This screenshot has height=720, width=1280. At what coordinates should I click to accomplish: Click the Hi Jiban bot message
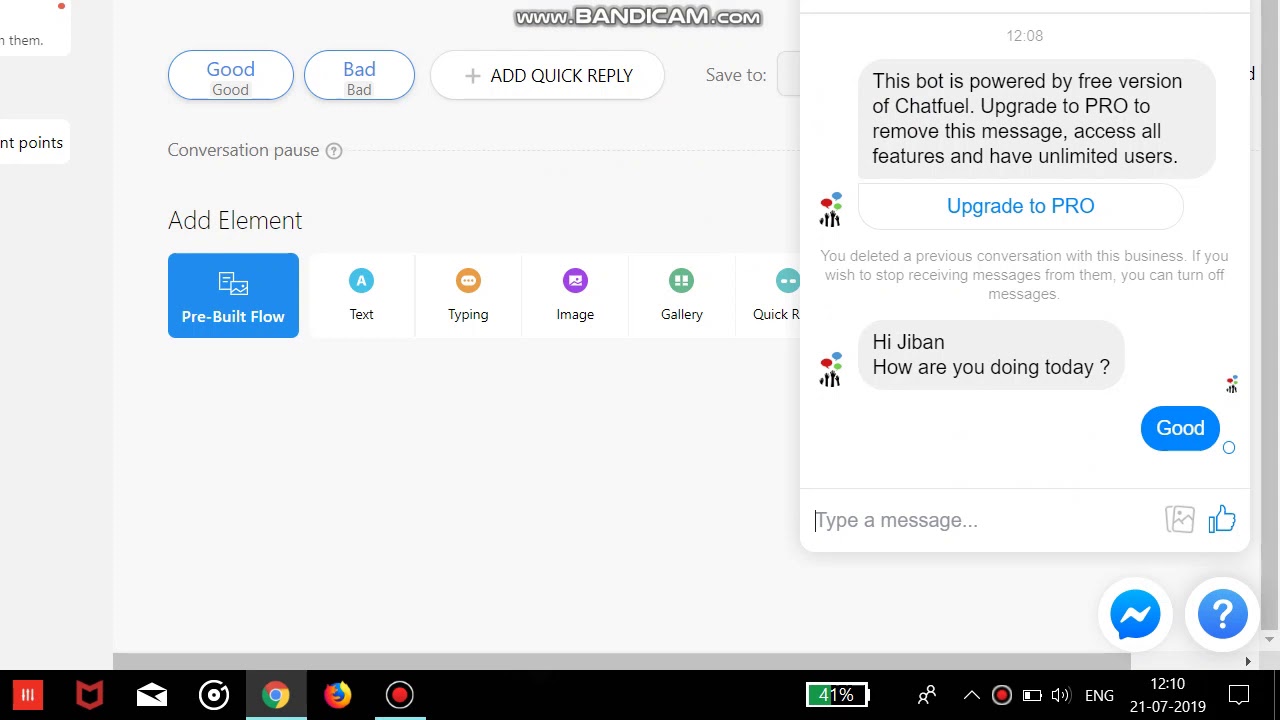(x=991, y=355)
